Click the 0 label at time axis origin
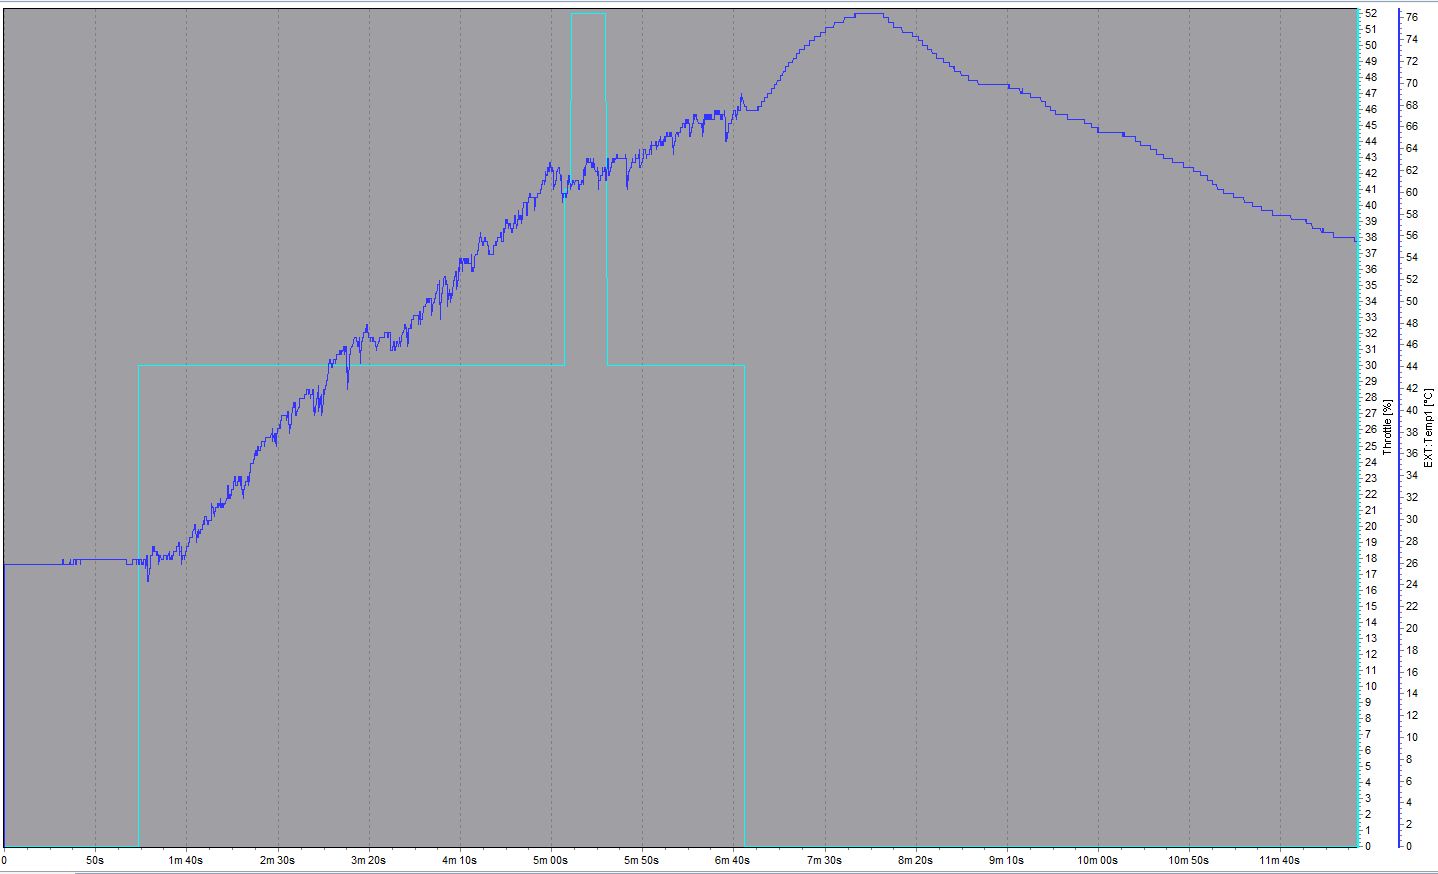1438x874 pixels. (x=5, y=859)
